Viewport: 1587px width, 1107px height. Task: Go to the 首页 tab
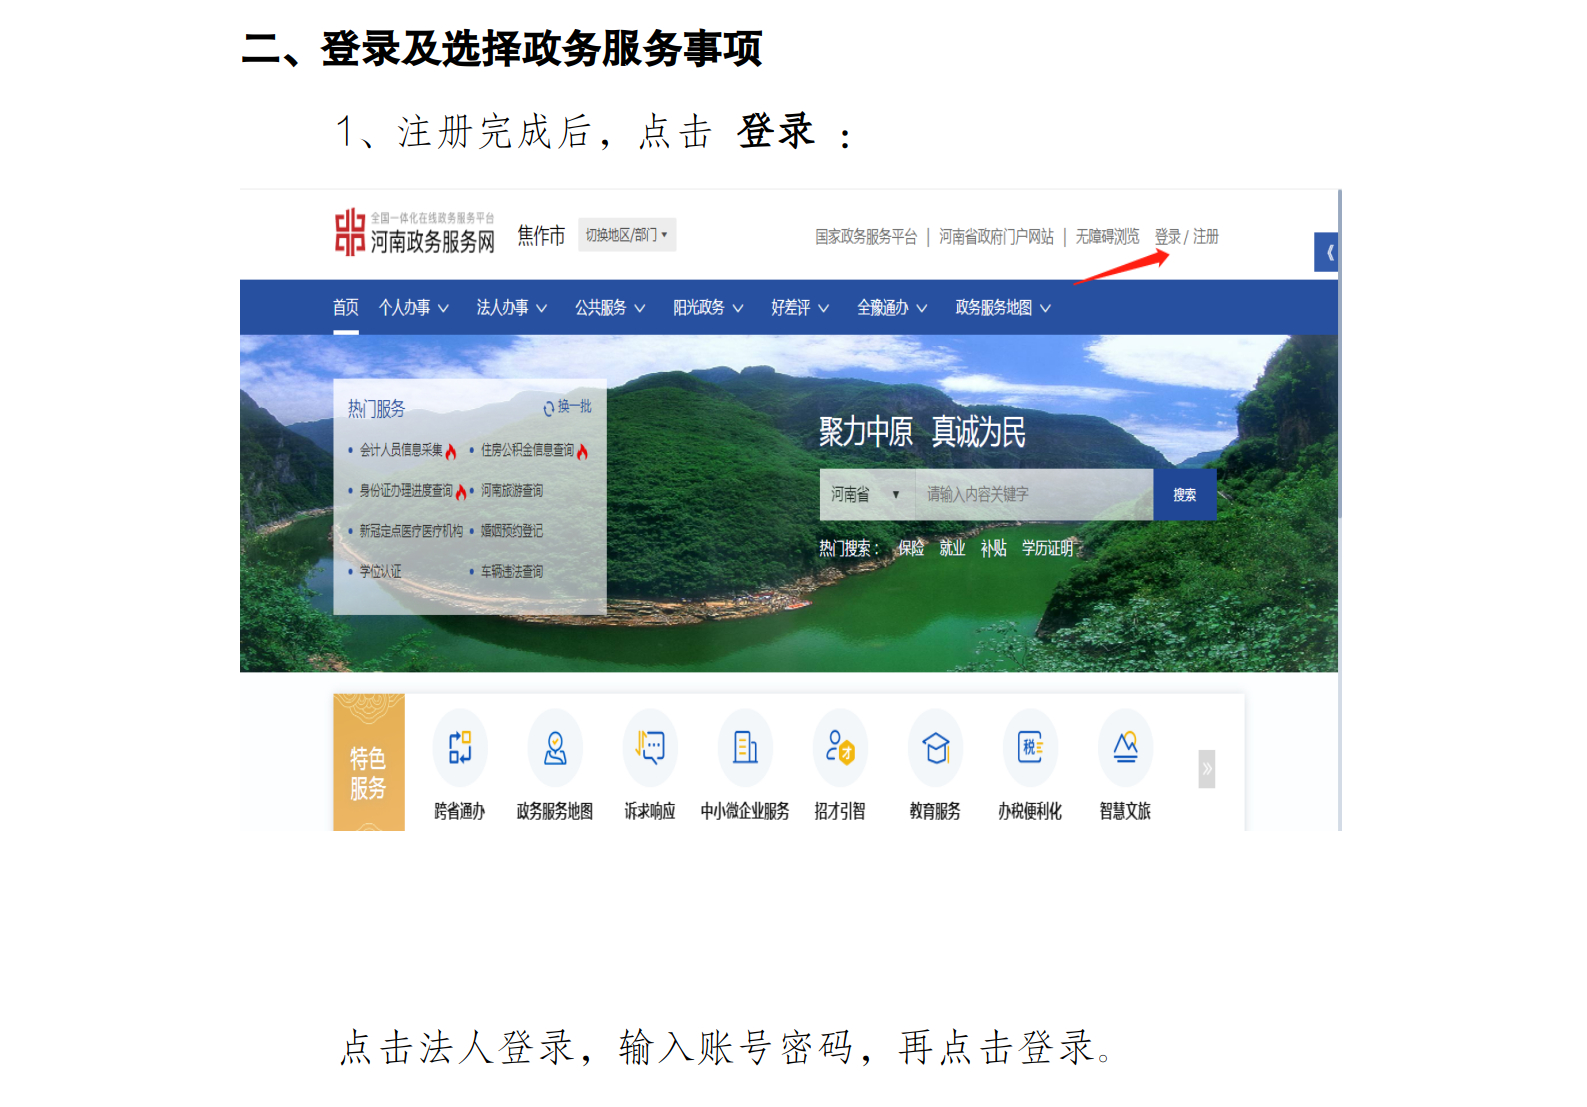click(345, 308)
